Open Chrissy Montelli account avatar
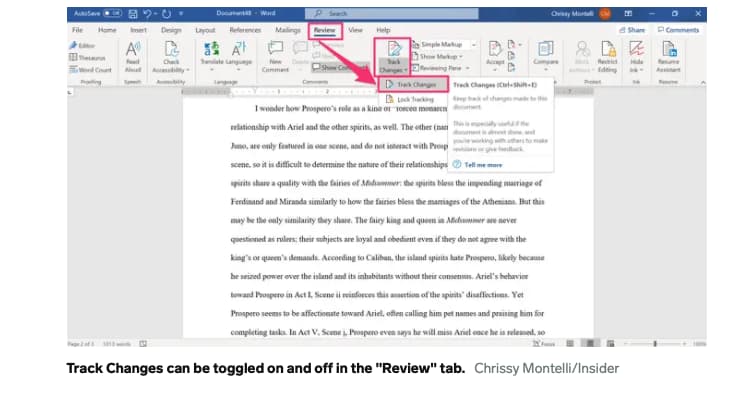745x395 pixels. [605, 13]
